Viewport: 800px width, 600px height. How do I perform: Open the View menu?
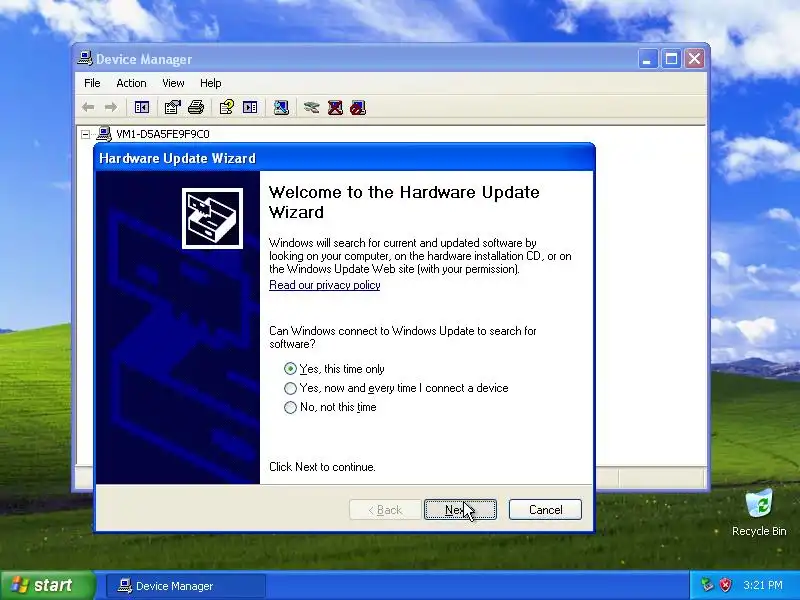[173, 83]
